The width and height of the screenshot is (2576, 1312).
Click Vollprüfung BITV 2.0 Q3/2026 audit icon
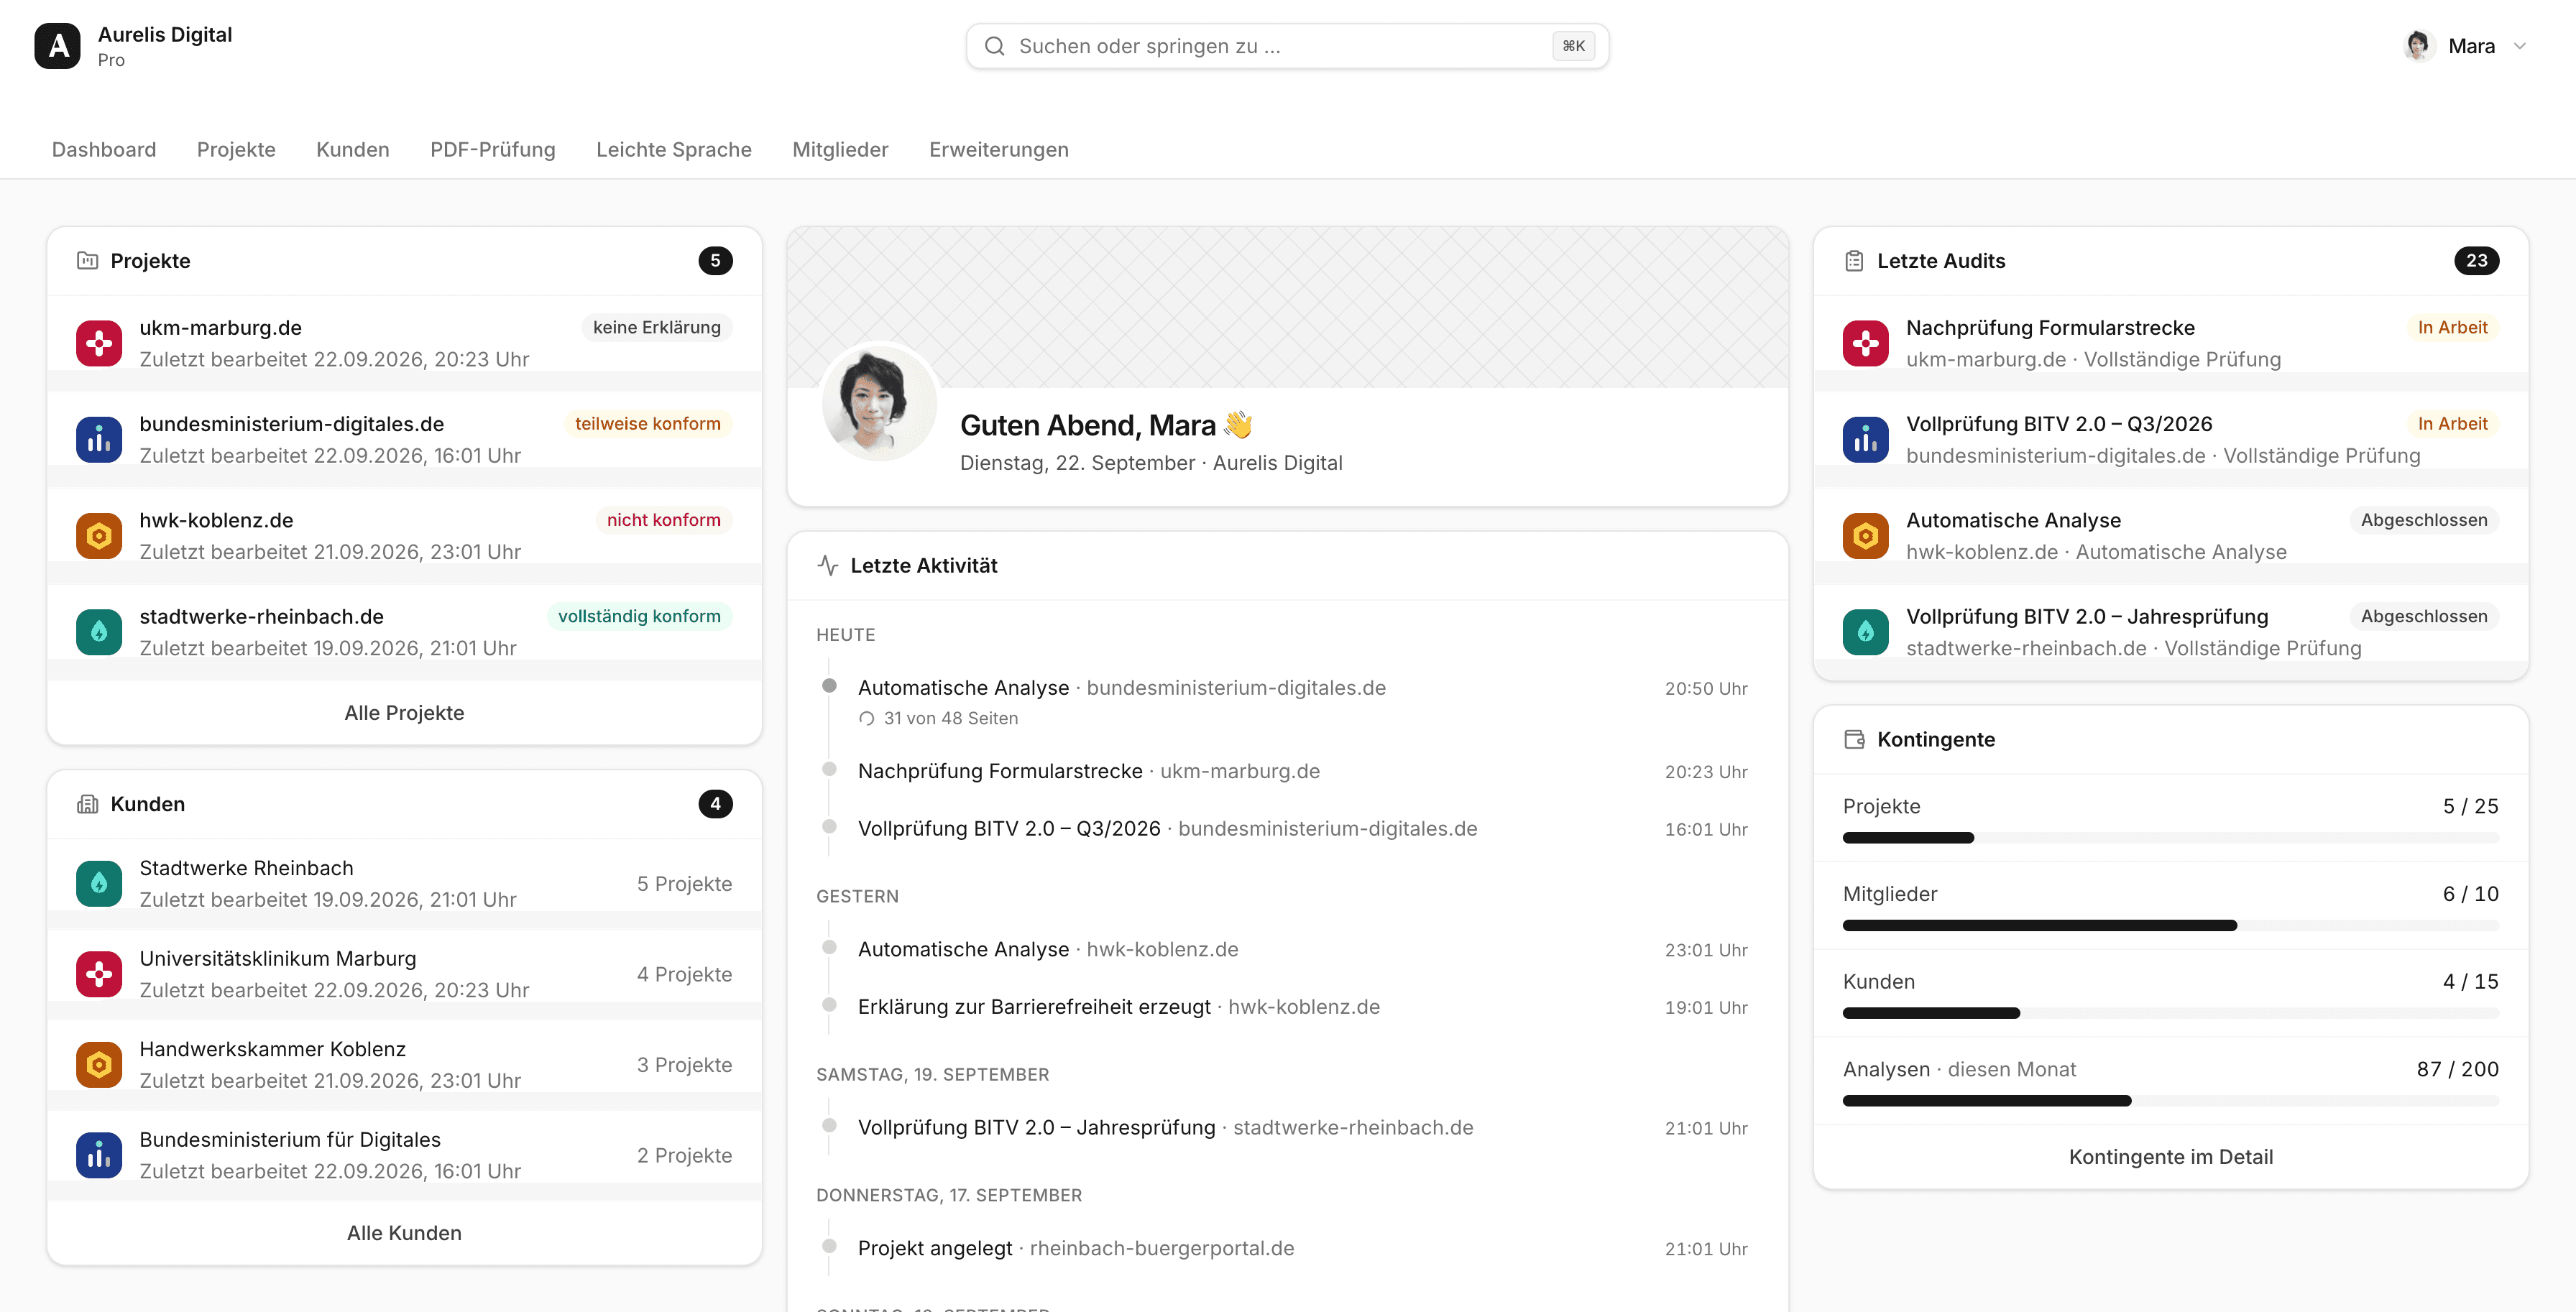click(x=1866, y=439)
